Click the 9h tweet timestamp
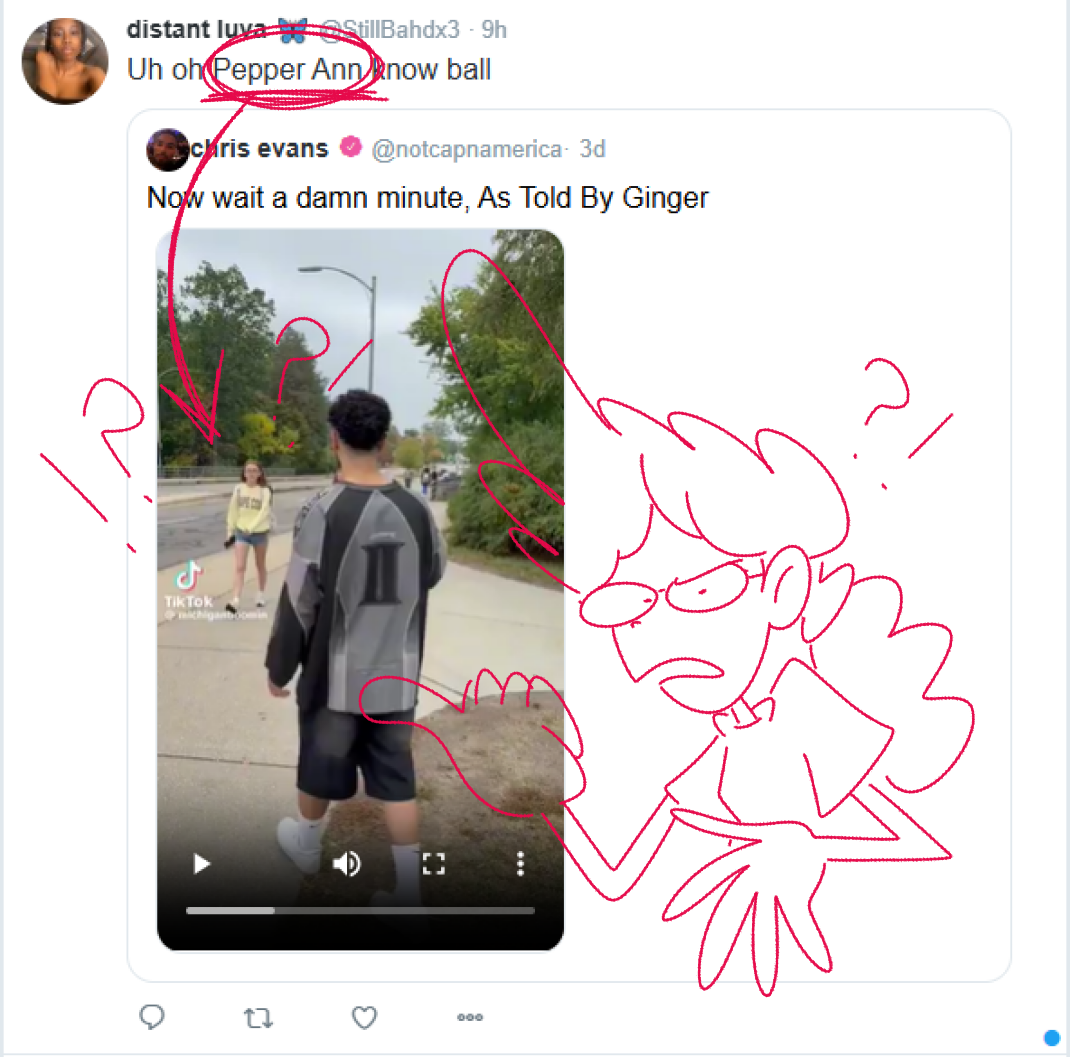The width and height of the screenshot is (1070, 1057). 494,29
